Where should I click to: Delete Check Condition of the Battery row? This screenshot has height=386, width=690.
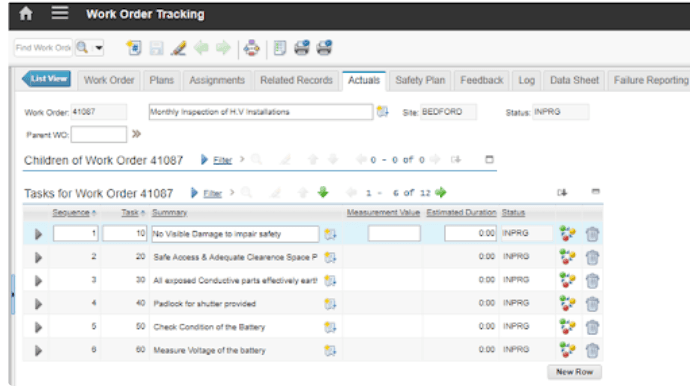[x=592, y=327]
